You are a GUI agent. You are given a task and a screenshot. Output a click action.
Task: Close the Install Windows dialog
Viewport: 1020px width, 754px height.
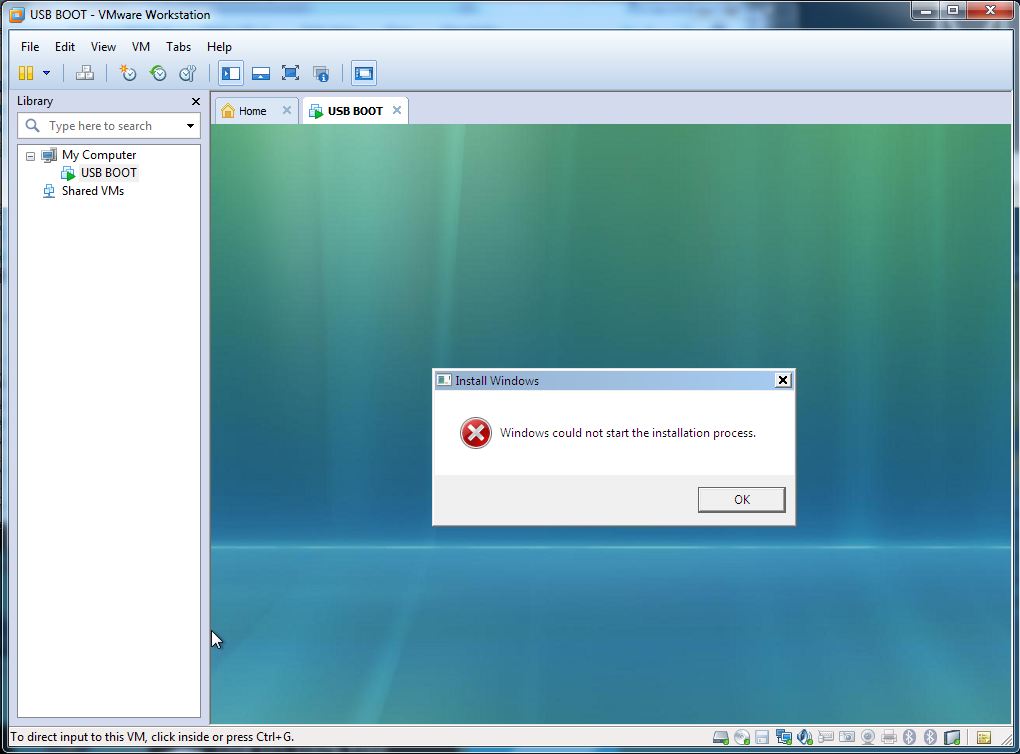pyautogui.click(x=783, y=380)
